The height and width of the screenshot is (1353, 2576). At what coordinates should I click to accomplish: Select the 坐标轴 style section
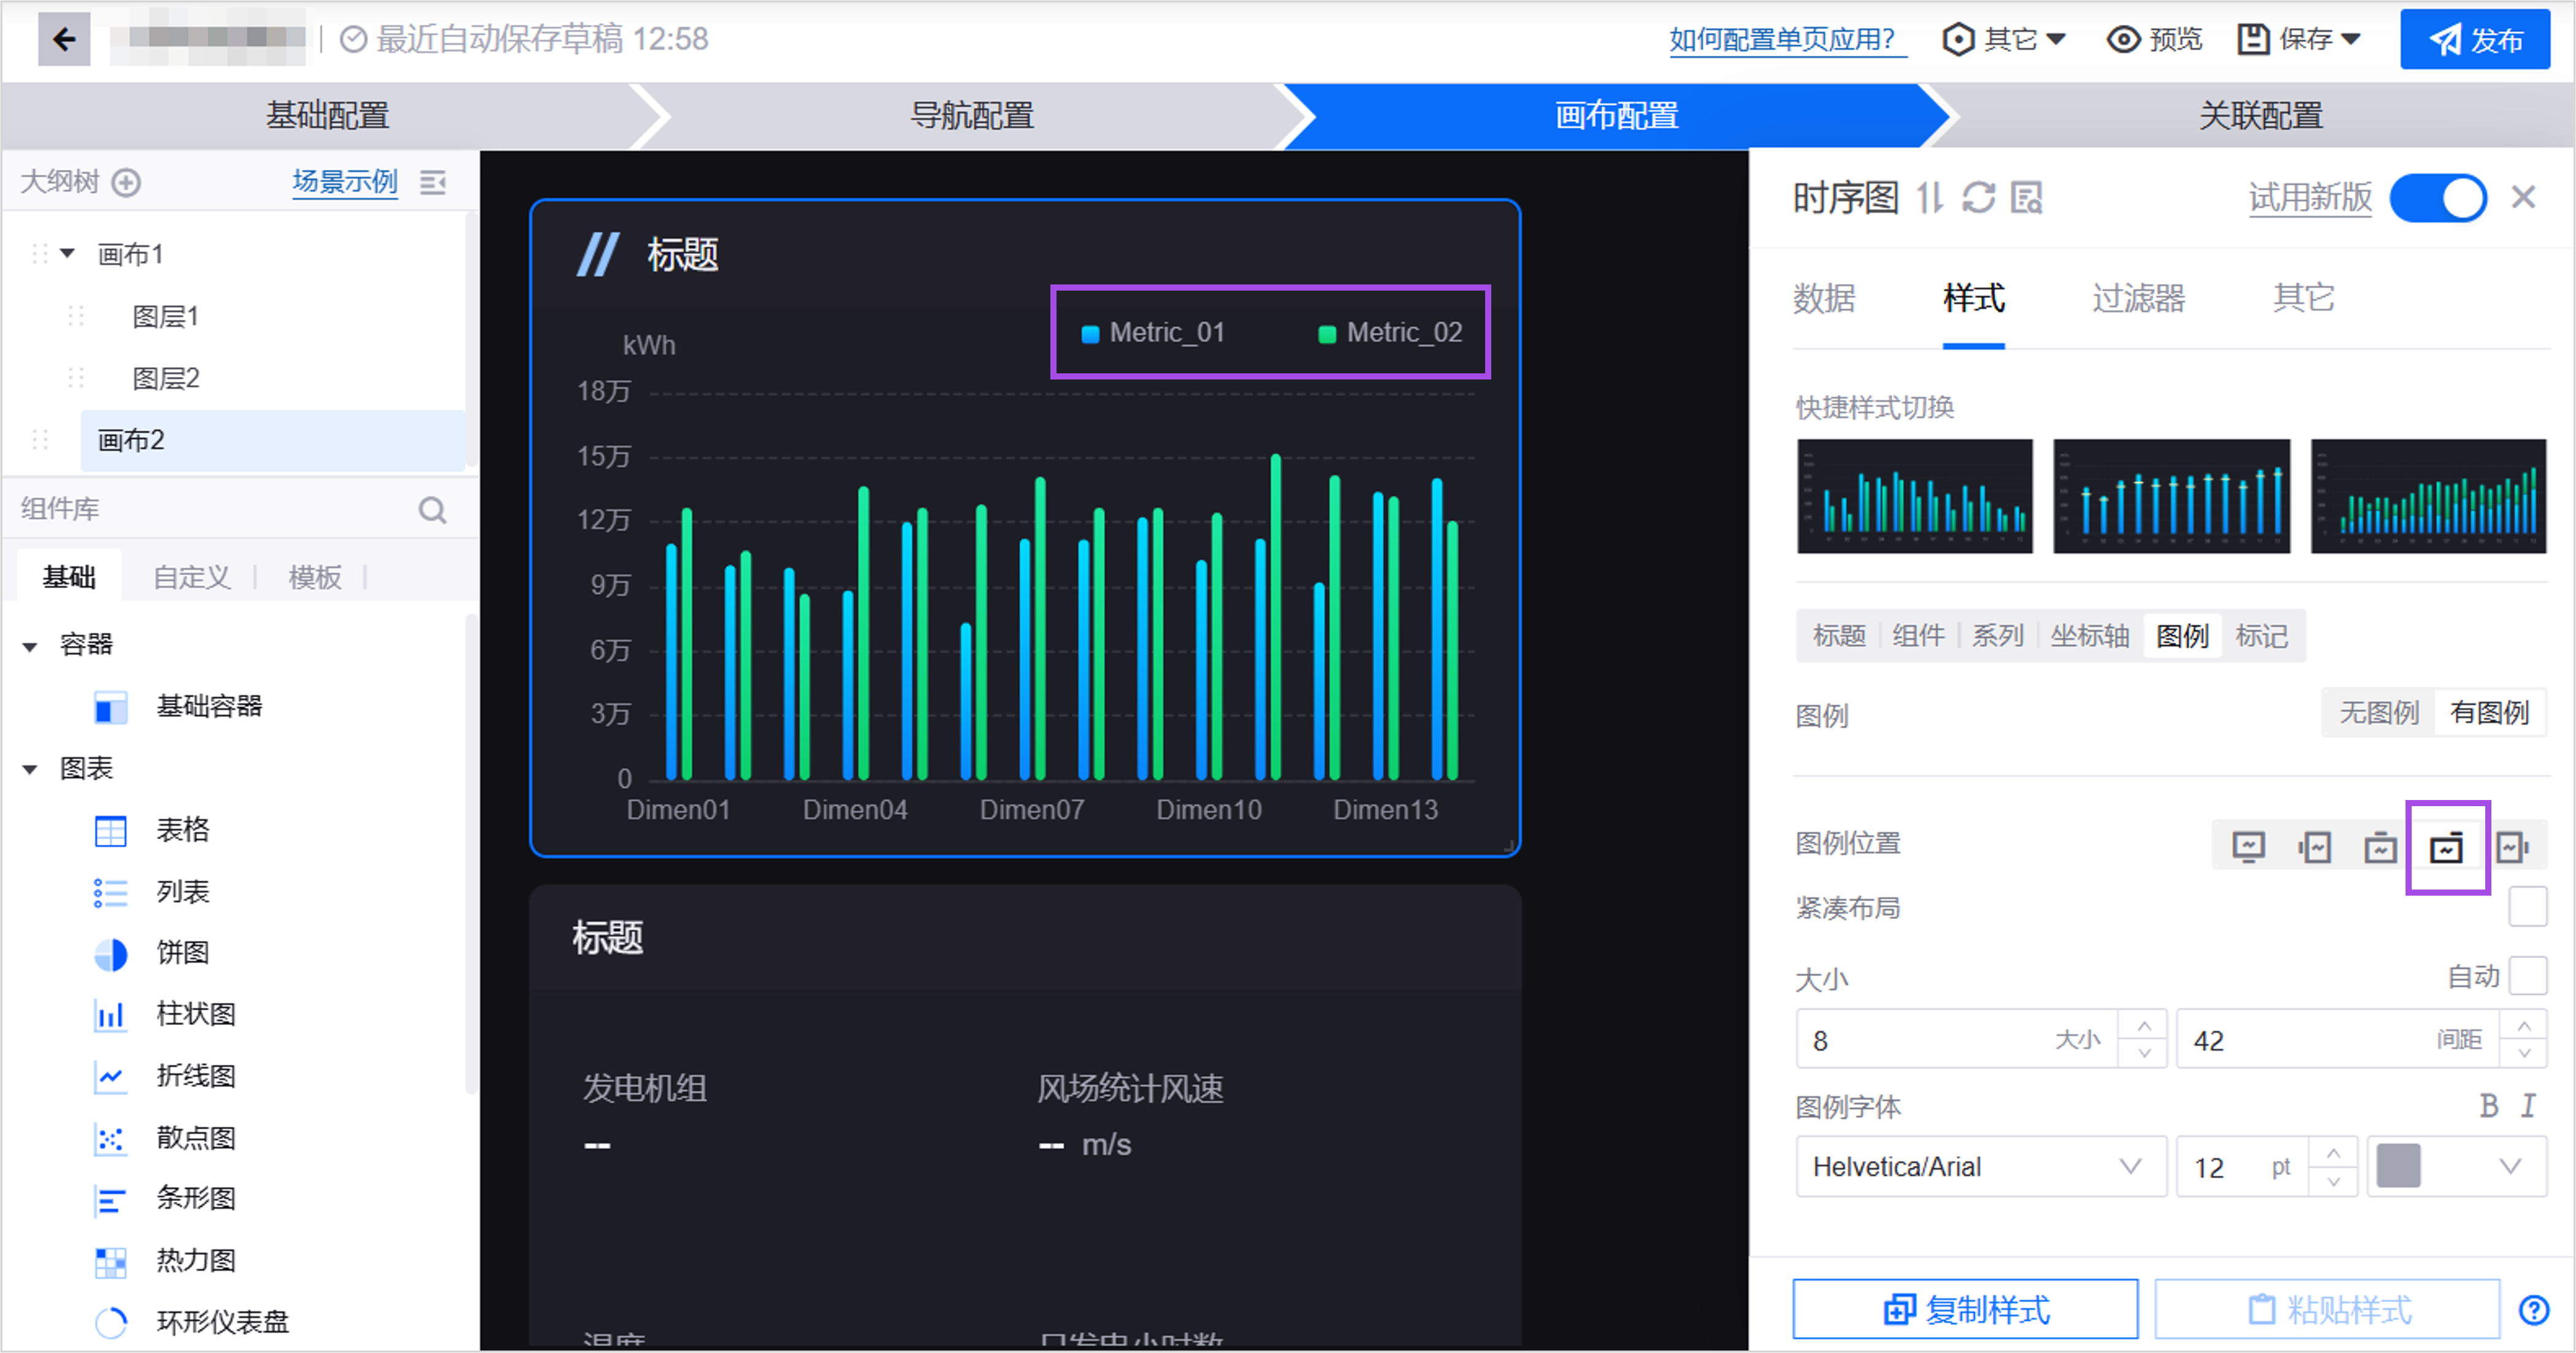[2089, 636]
